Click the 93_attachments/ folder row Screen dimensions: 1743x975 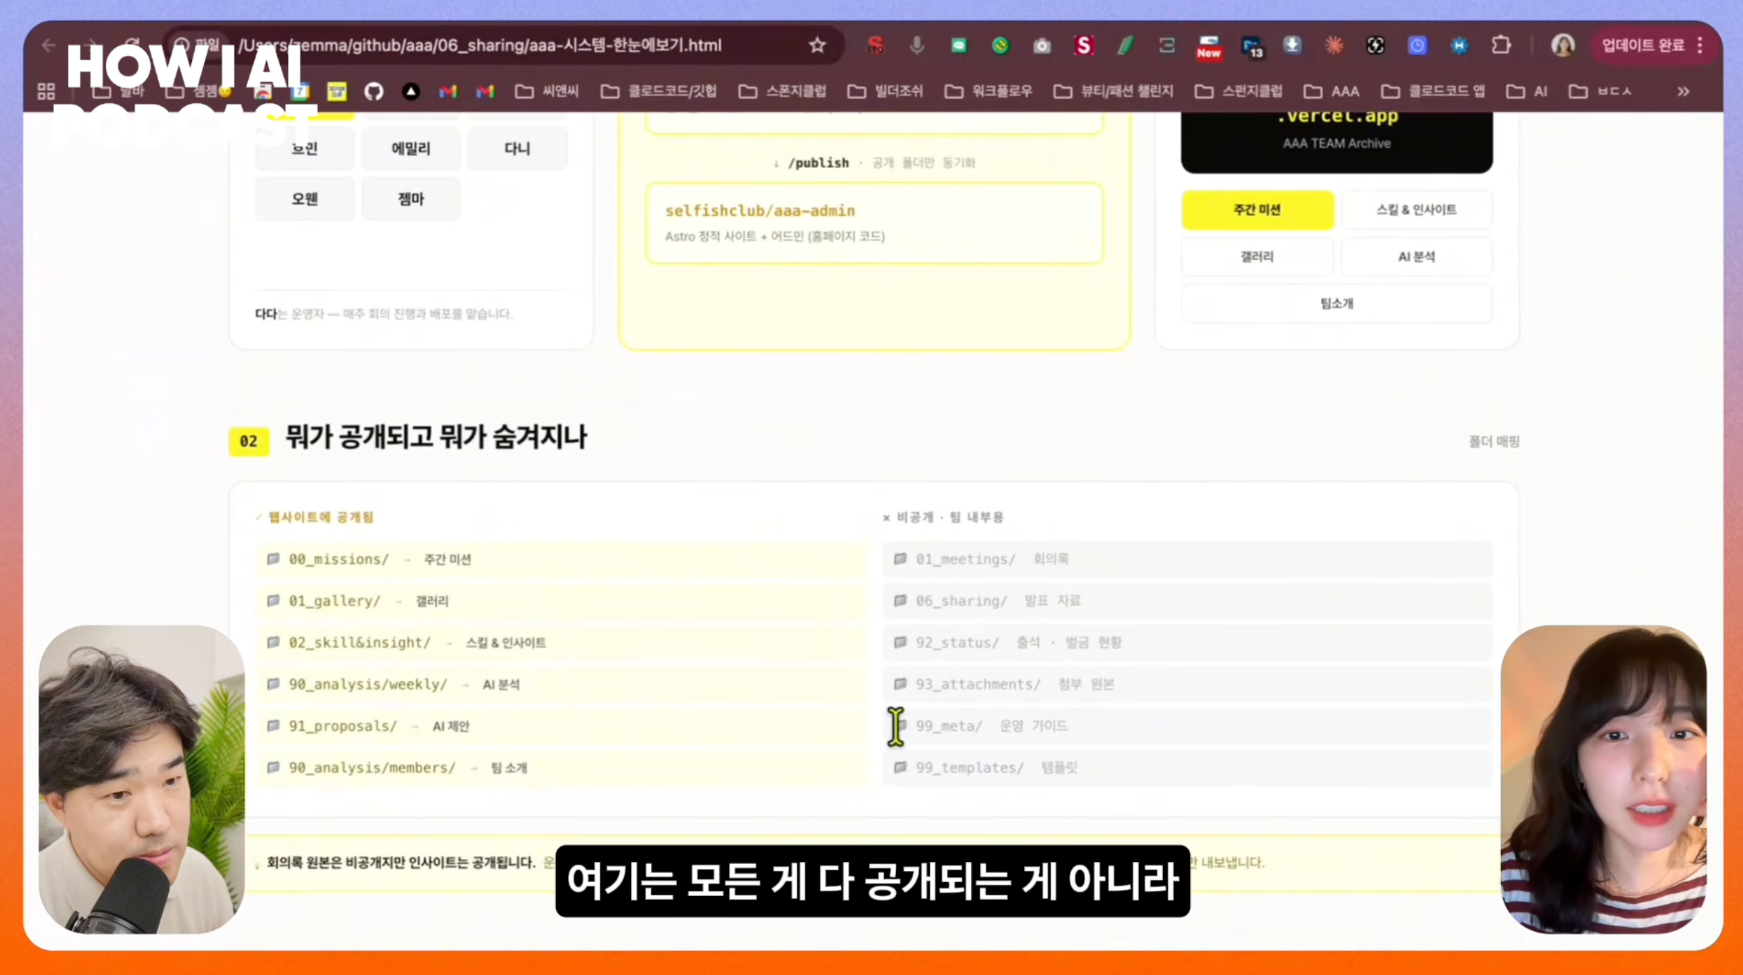[1188, 684]
